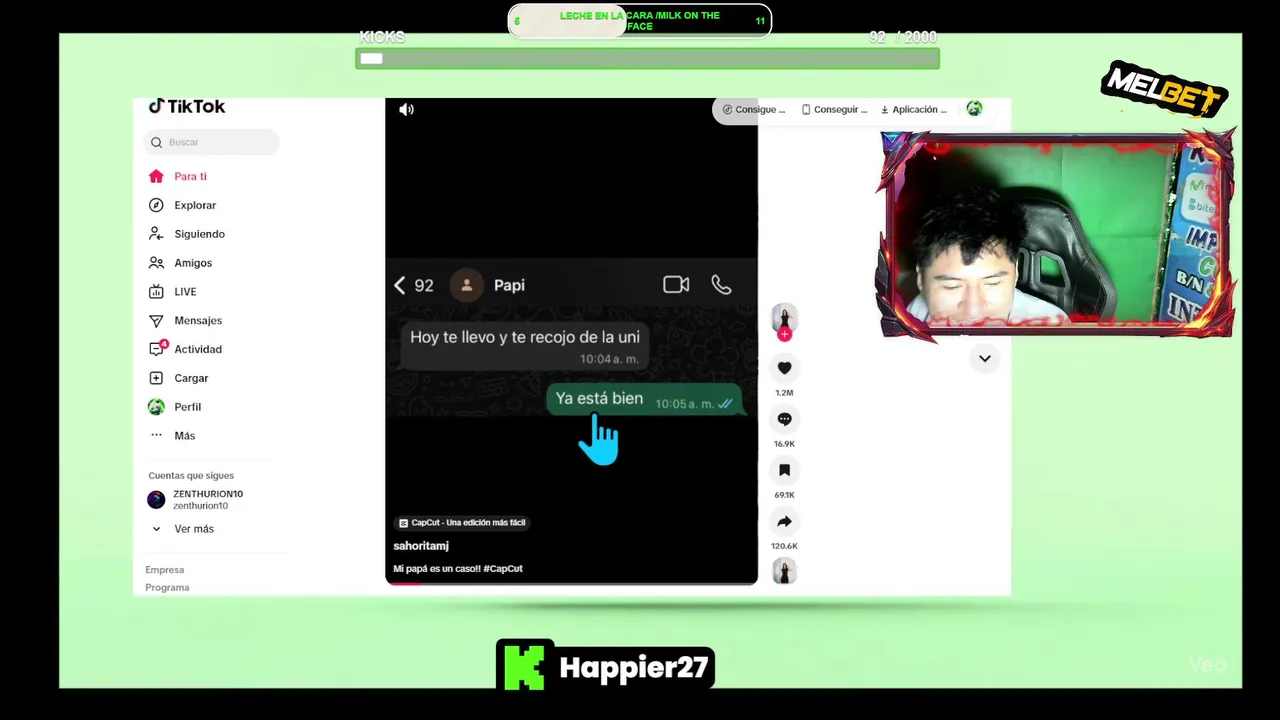
Task: Open the Para ti feed
Action: click(190, 176)
